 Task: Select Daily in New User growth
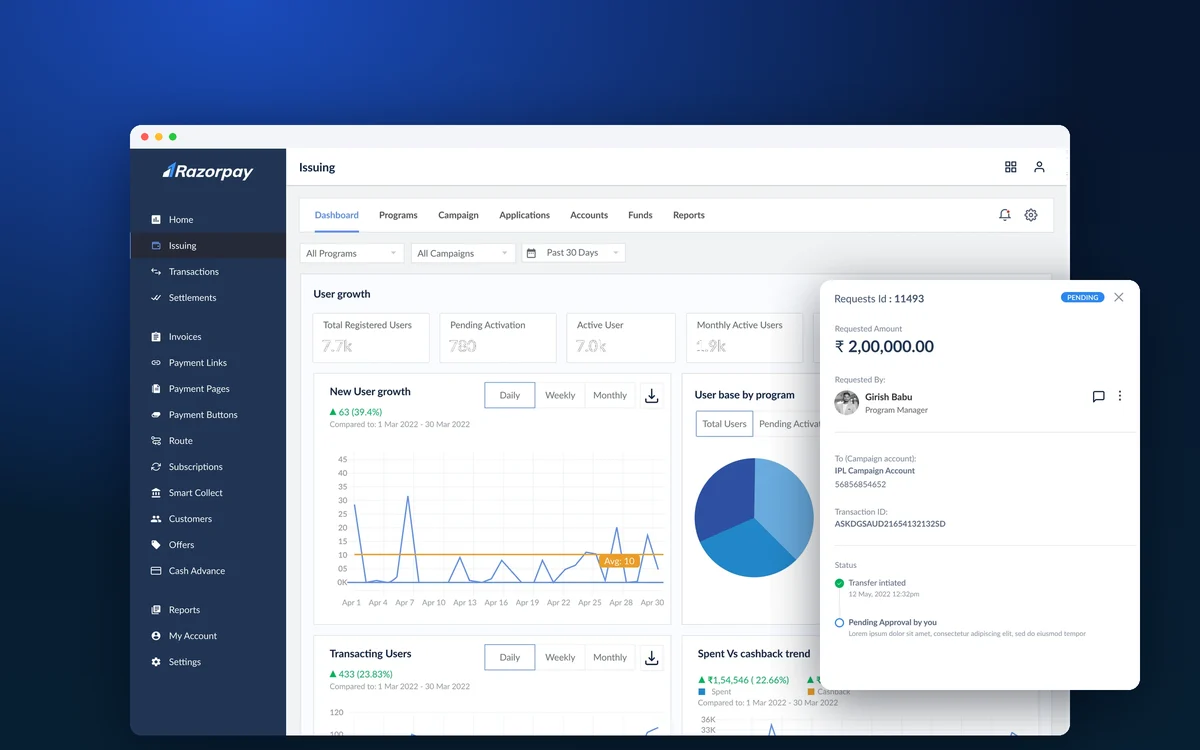point(510,395)
